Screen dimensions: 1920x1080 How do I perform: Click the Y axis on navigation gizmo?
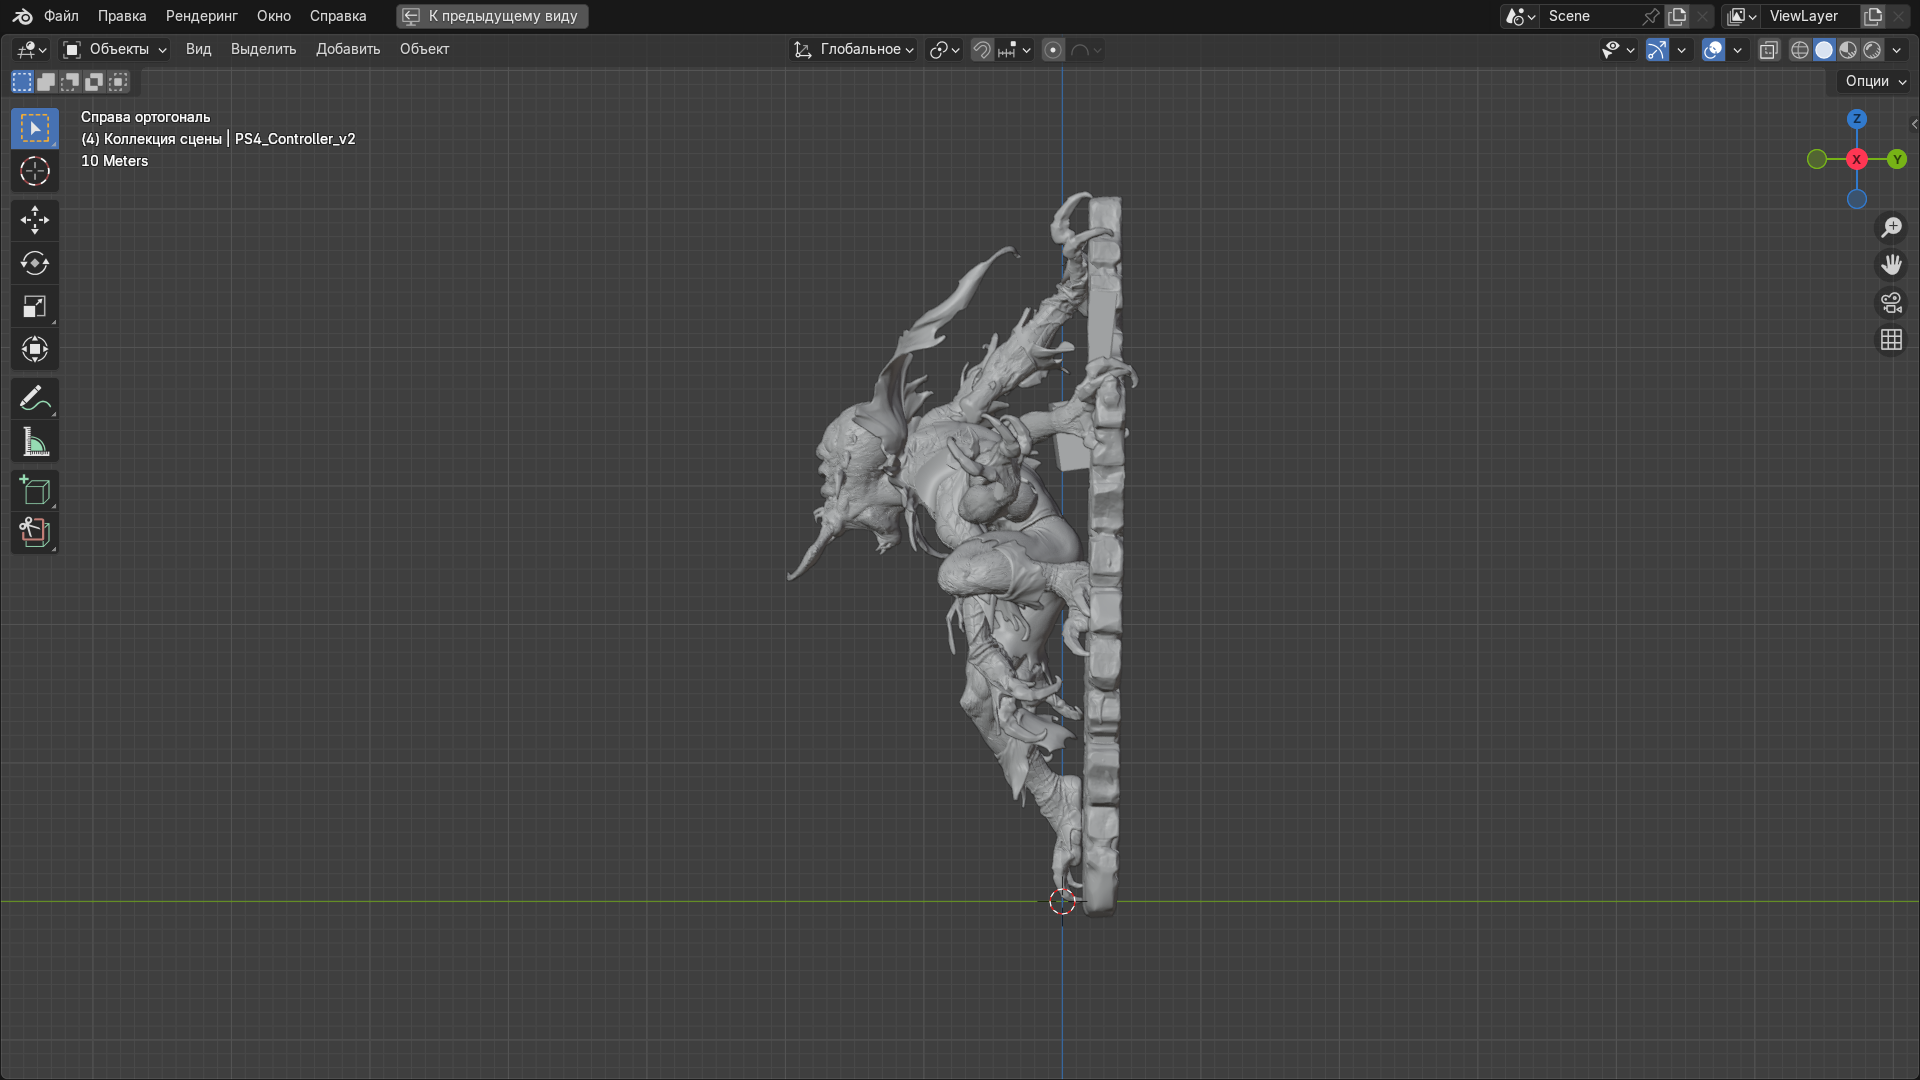point(1897,159)
